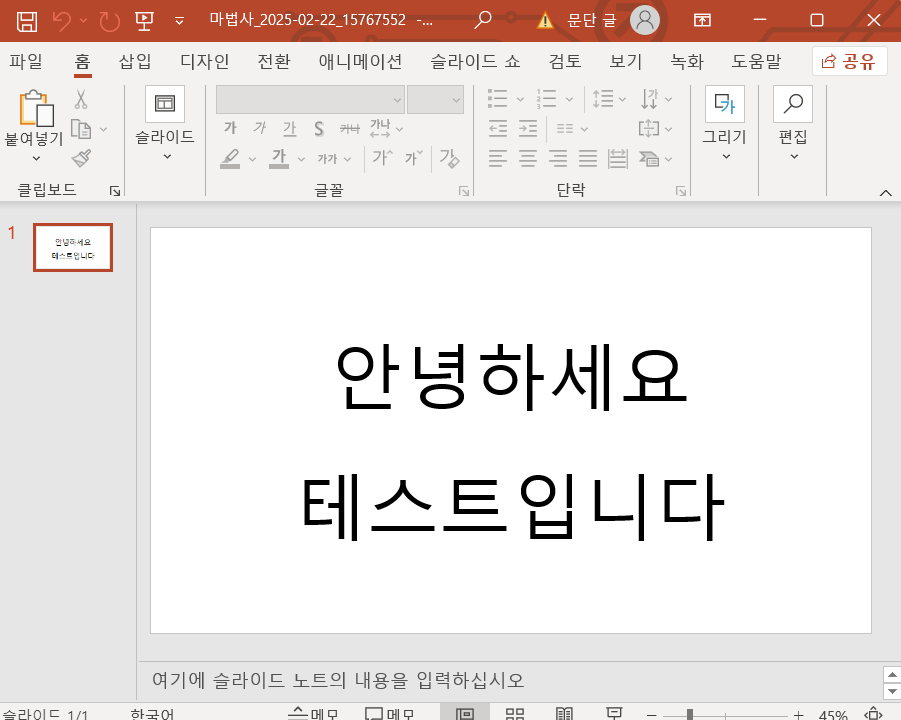
Task: Open the 검토 tab
Action: coord(565,61)
